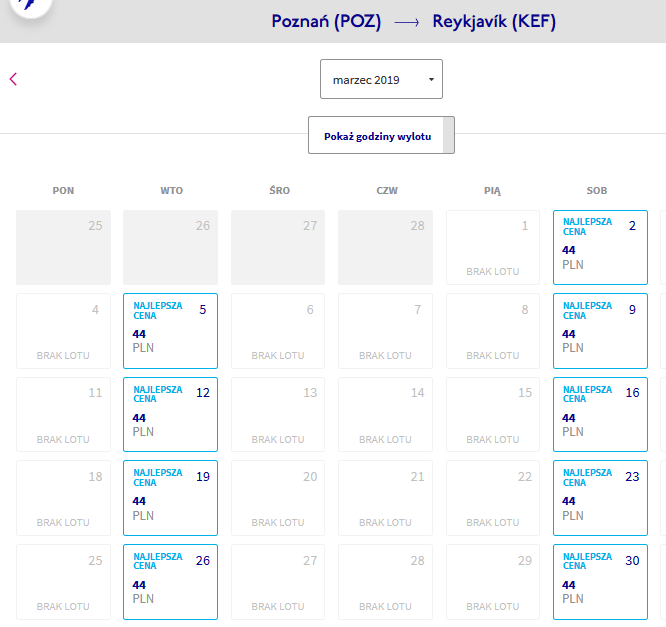Click day 22 cell marked BRAK LOTU

[x=493, y=498]
